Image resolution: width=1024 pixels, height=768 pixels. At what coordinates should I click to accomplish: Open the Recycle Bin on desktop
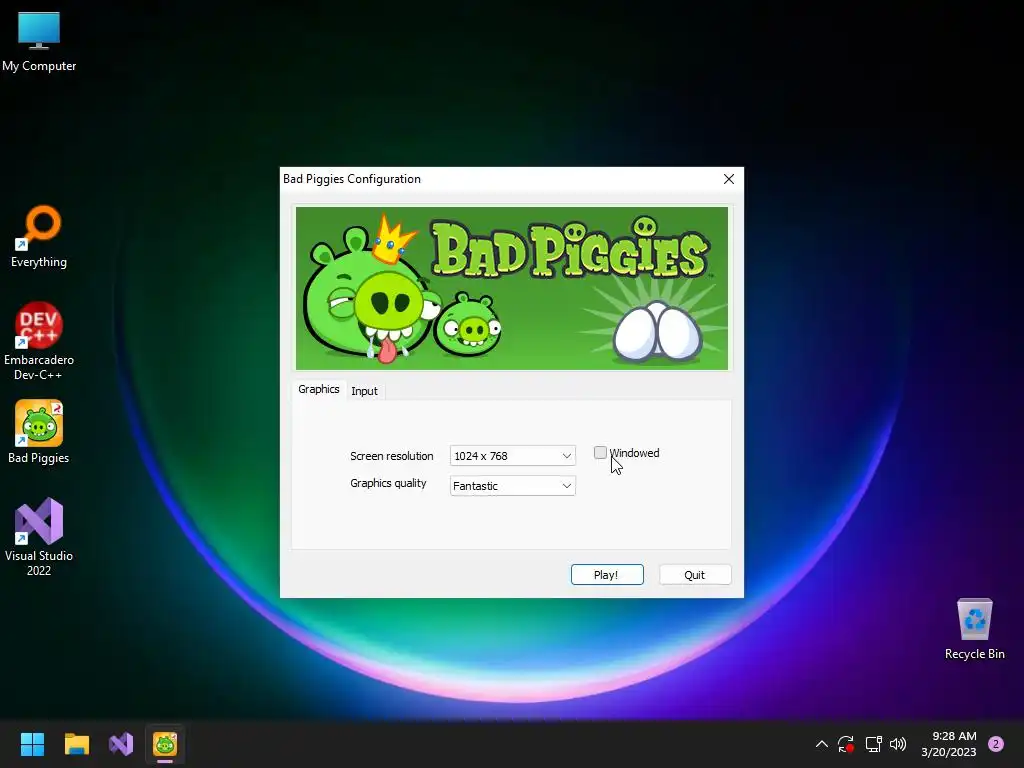(974, 628)
